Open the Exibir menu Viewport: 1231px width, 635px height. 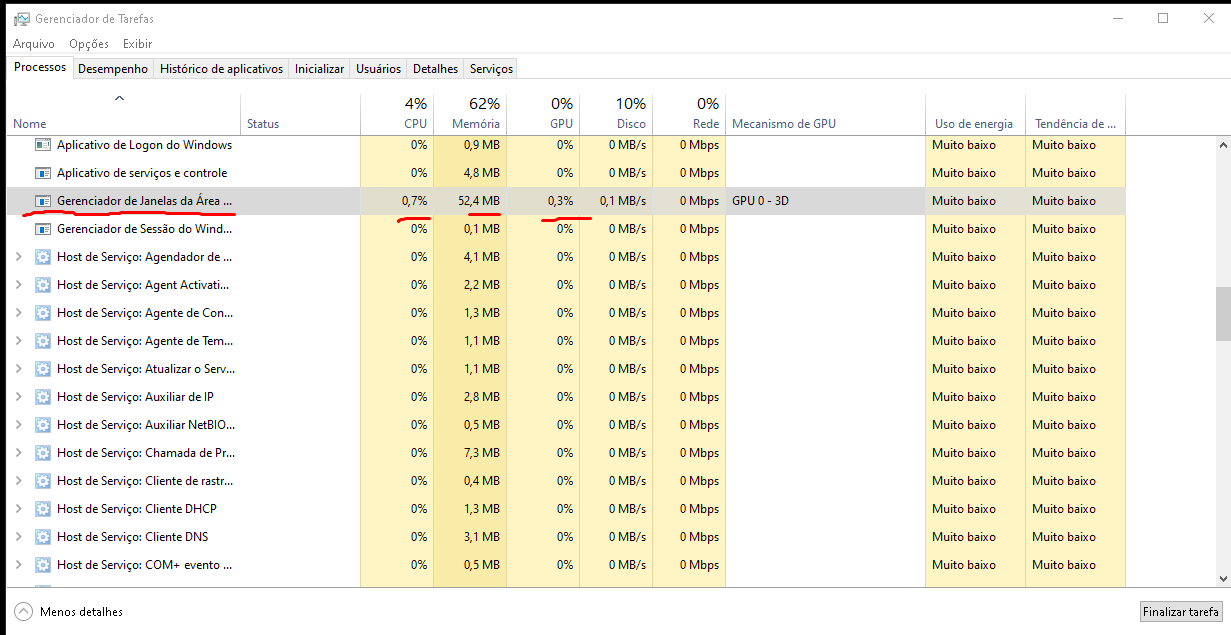pyautogui.click(x=138, y=44)
